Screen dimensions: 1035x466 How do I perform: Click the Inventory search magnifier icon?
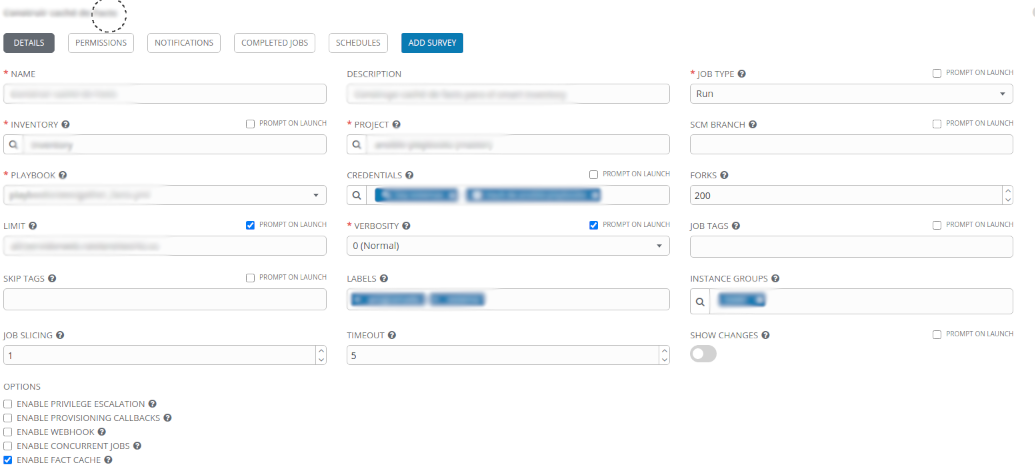(13, 145)
